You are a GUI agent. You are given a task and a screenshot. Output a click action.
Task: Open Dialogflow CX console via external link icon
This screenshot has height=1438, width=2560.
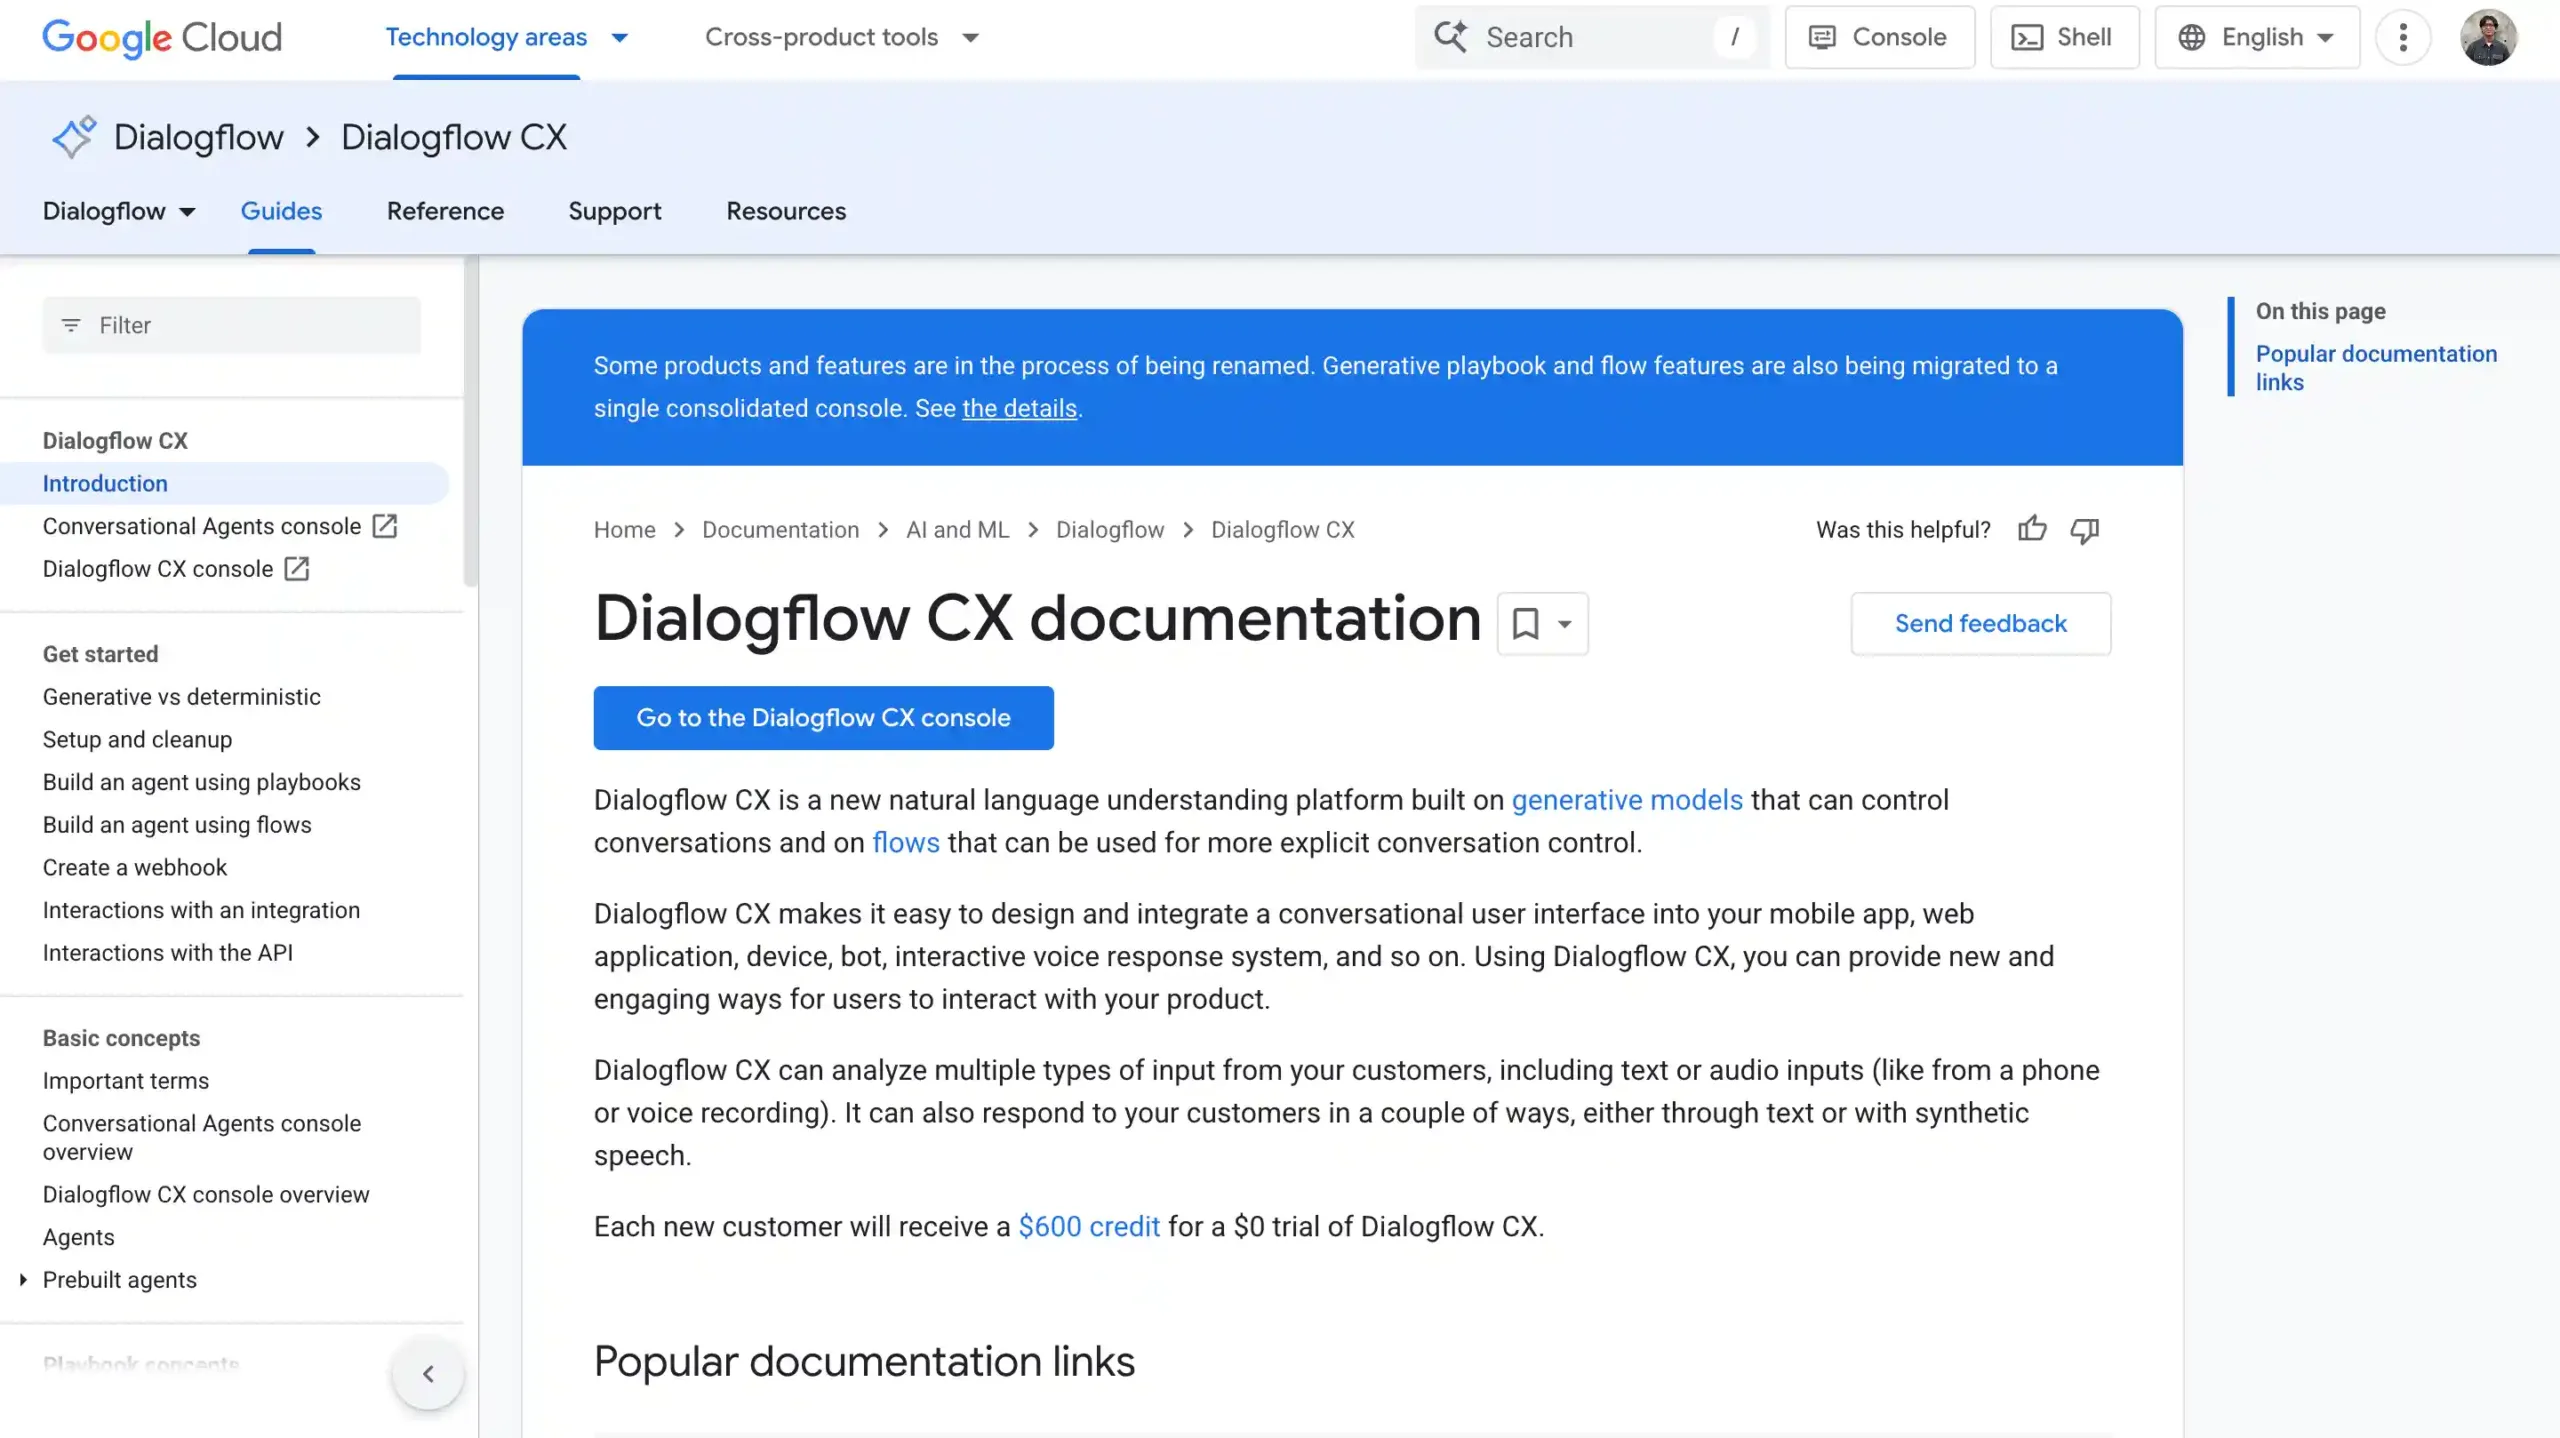(297, 568)
